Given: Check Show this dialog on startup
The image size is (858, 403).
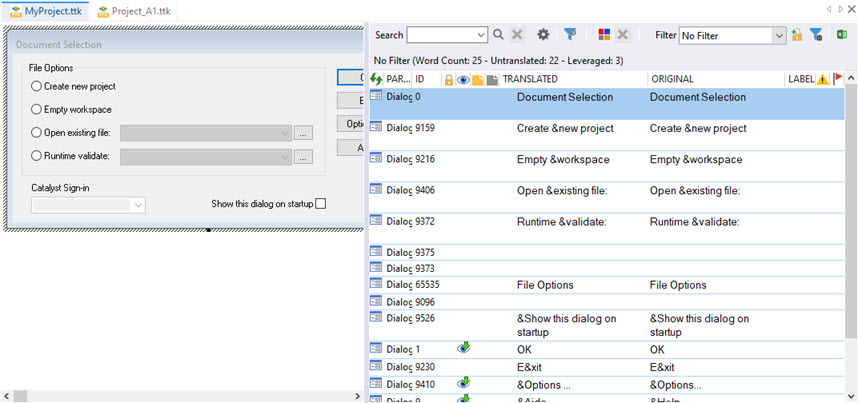Looking at the screenshot, I should 320,204.
